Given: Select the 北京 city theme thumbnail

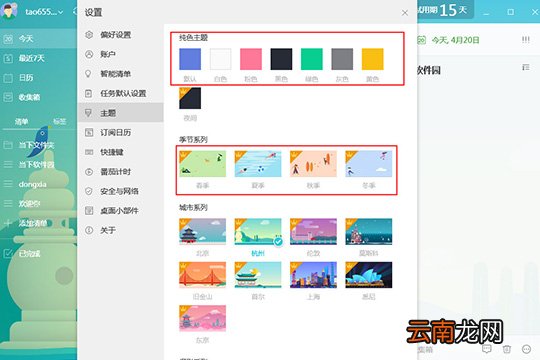Looking at the screenshot, I should 202,231.
